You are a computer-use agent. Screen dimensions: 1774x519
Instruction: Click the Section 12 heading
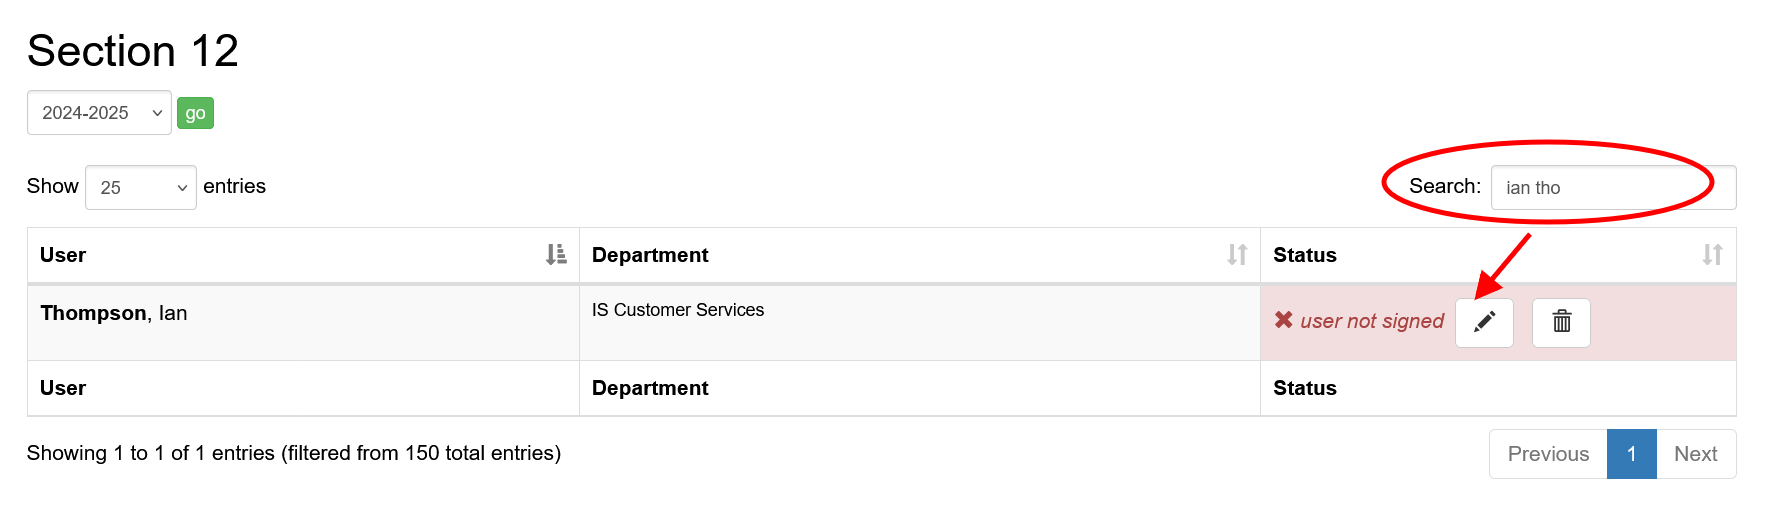click(133, 51)
